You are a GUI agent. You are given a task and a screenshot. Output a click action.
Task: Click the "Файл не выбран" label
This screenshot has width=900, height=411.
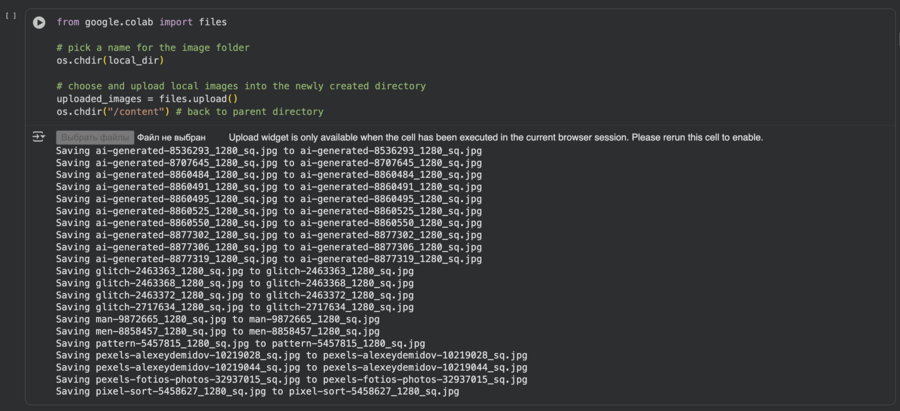coord(172,137)
